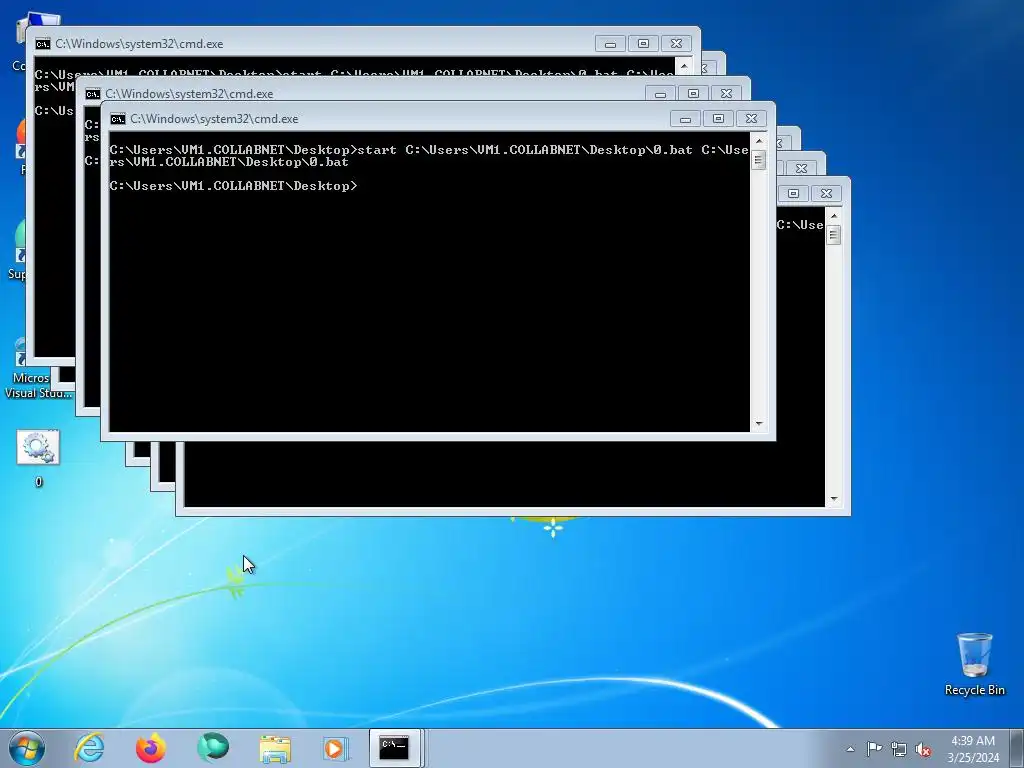This screenshot has width=1024, height=768.
Task: Close the front cmd.exe window
Action: click(x=751, y=119)
